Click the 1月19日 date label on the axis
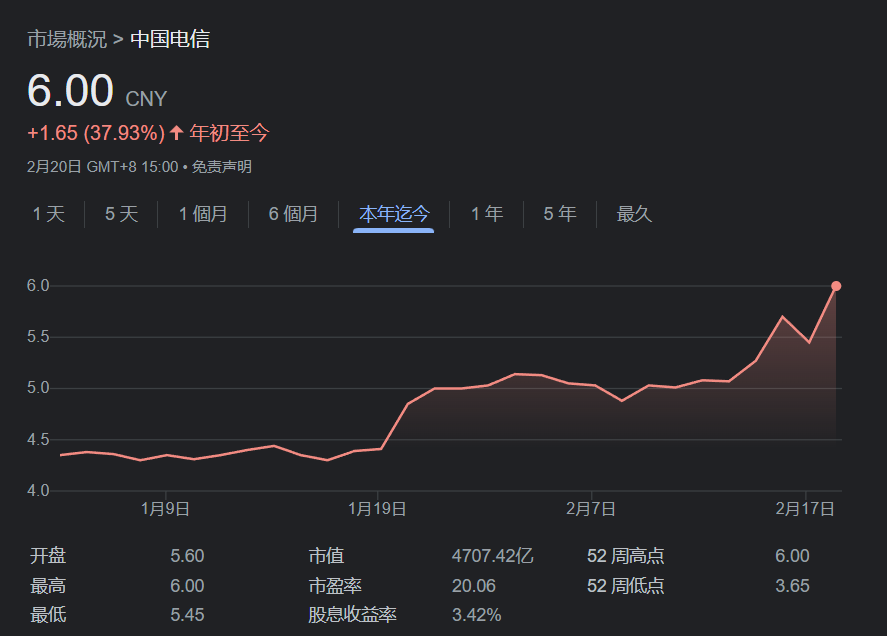Screen dimensions: 887x636 point(377,509)
